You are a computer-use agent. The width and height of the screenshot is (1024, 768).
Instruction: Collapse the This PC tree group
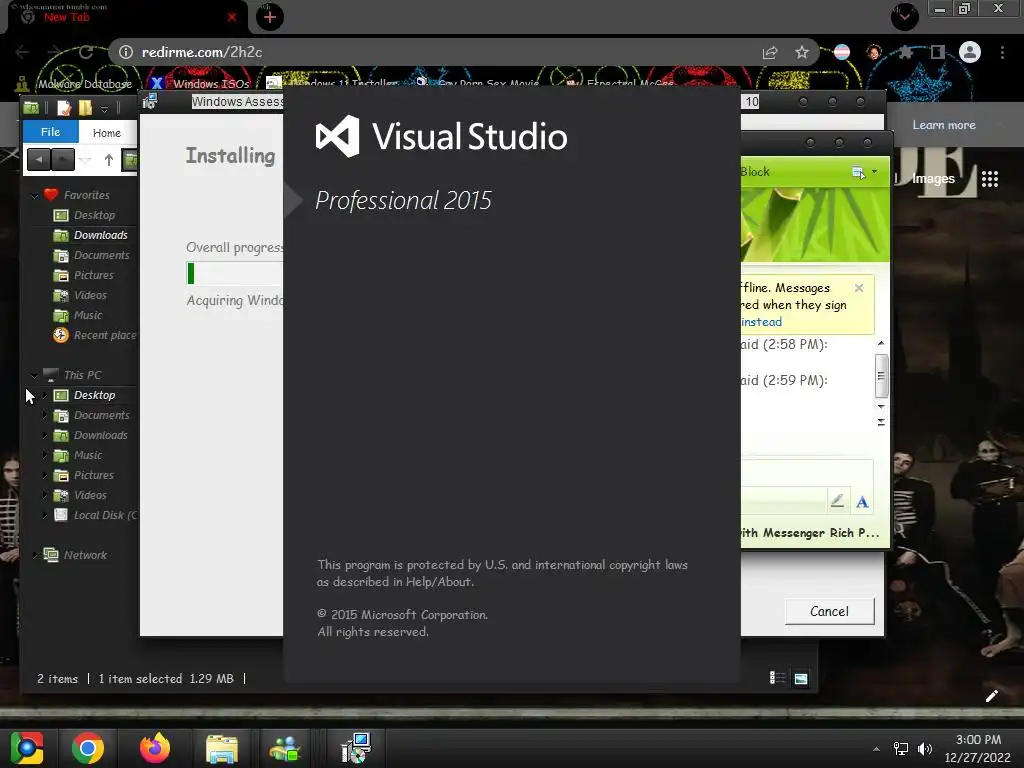click(x=35, y=376)
